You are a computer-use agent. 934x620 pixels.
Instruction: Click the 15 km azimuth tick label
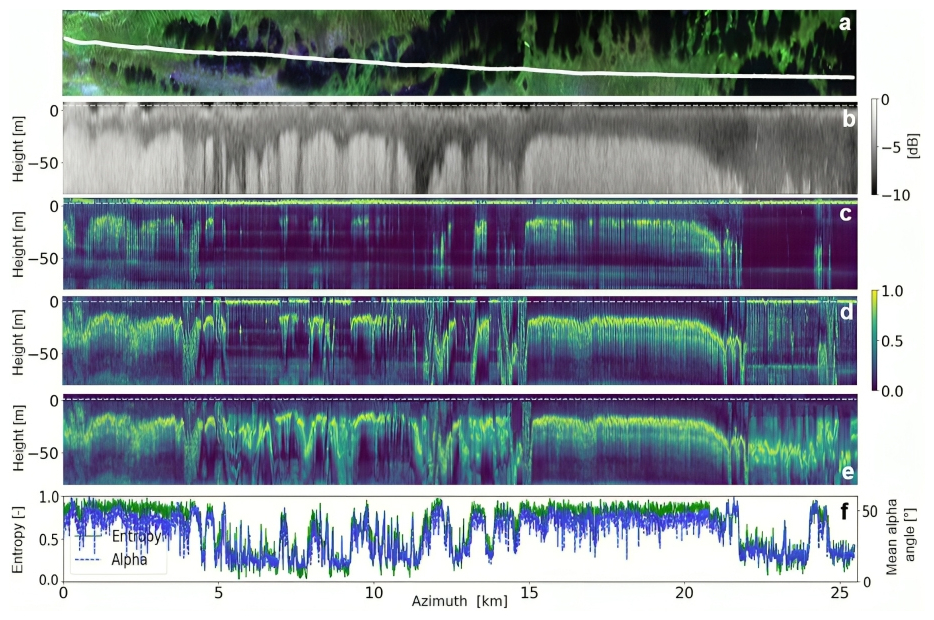[528, 593]
